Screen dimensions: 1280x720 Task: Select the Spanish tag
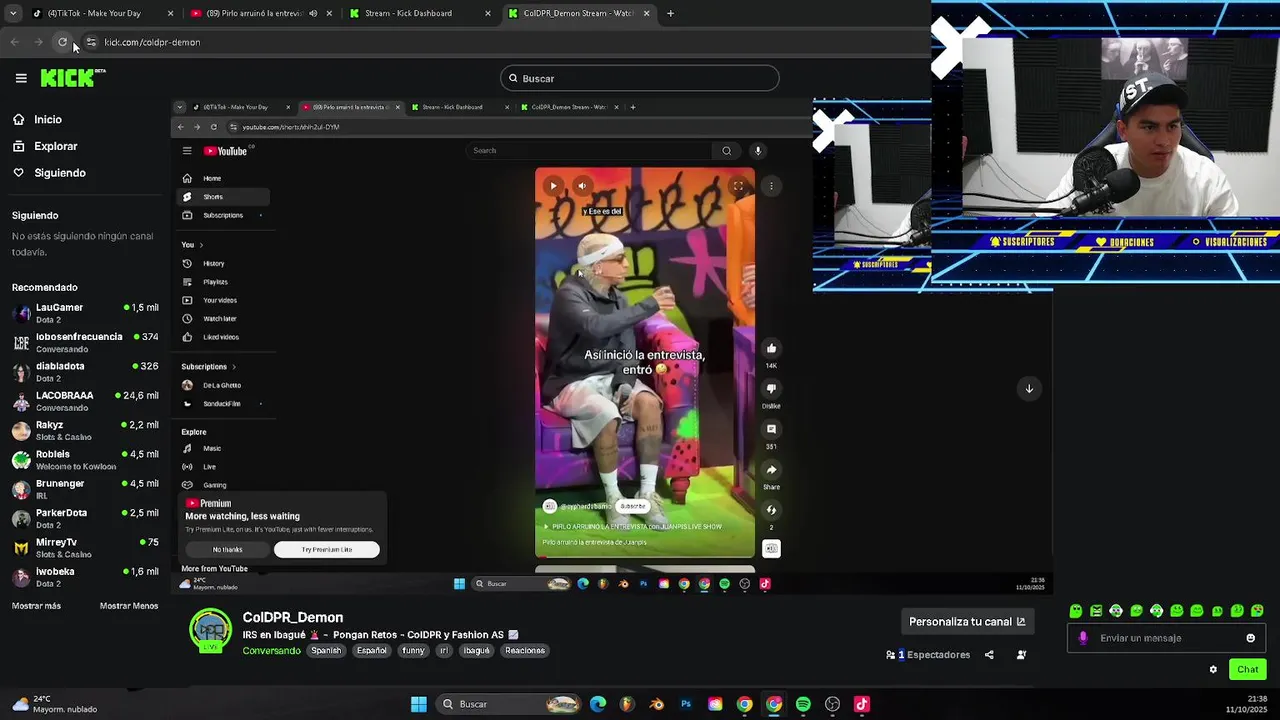click(x=326, y=650)
